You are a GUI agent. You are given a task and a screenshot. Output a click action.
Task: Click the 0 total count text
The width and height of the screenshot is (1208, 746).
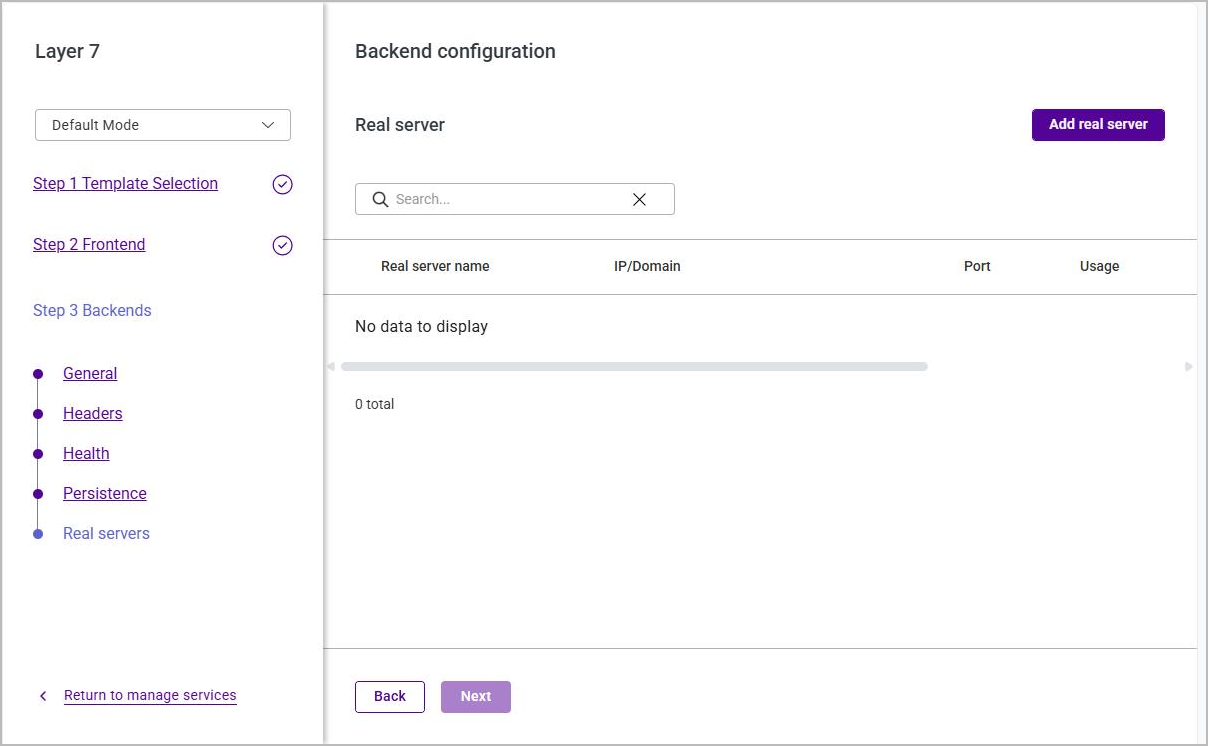click(x=375, y=404)
